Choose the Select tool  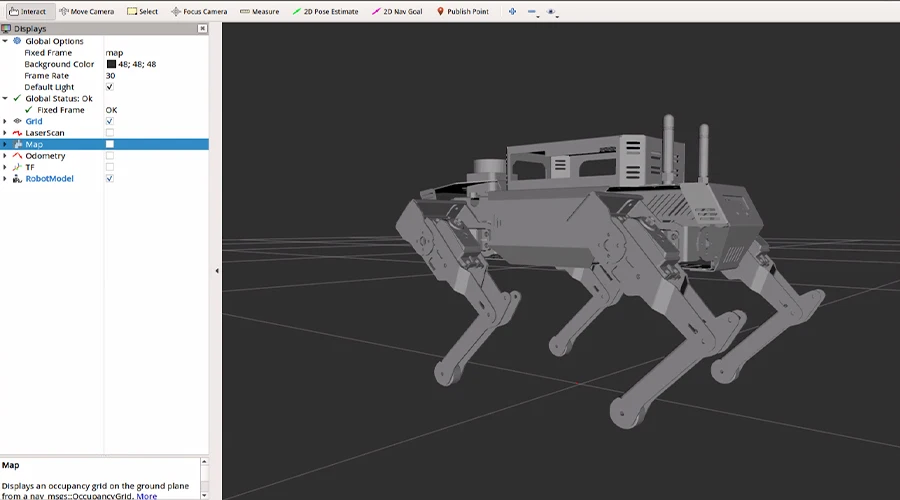(142, 11)
